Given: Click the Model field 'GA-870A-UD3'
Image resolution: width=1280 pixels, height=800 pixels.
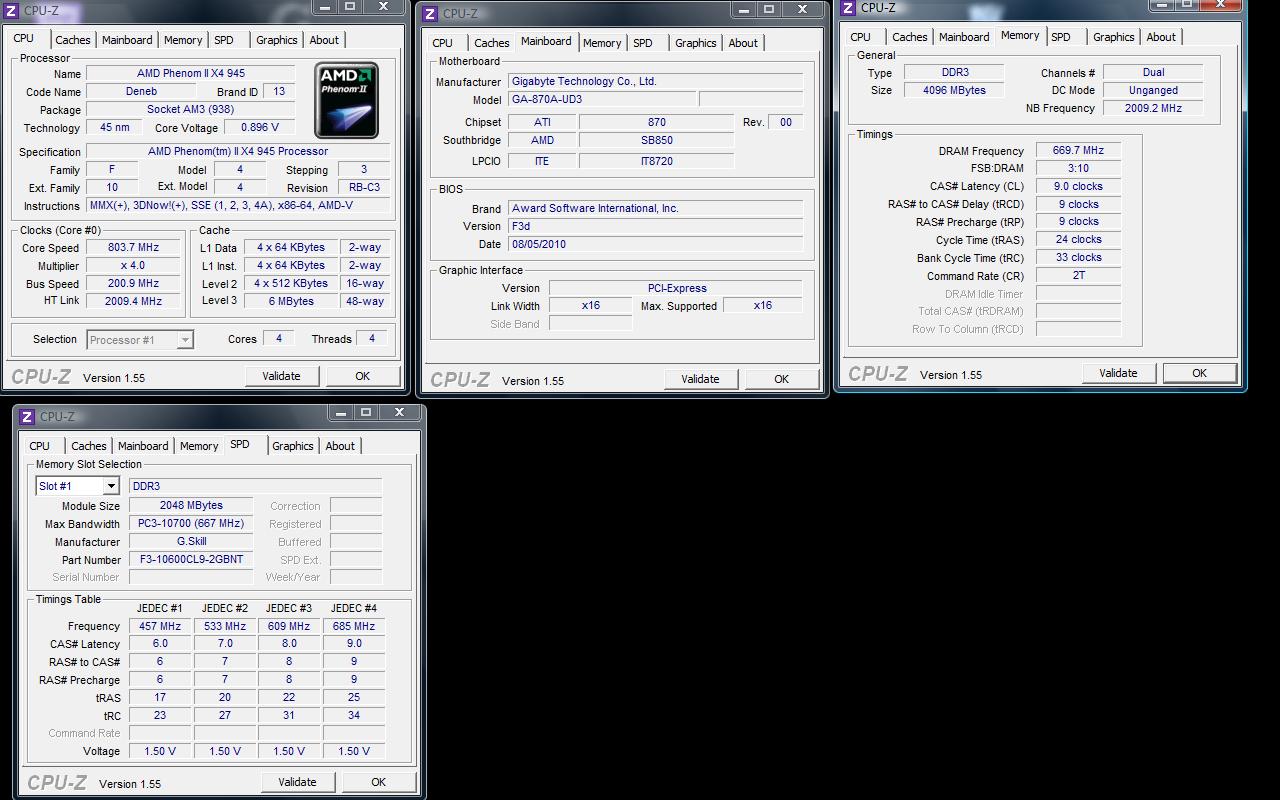Looking at the screenshot, I should (602, 100).
